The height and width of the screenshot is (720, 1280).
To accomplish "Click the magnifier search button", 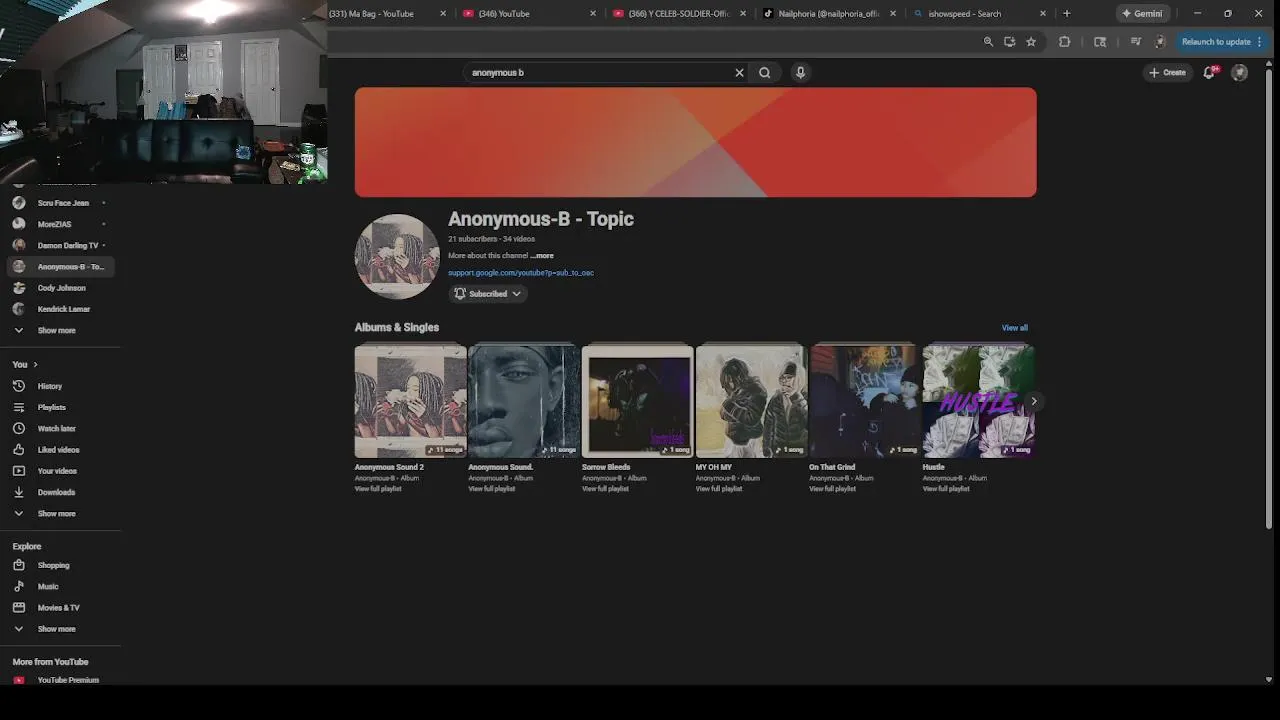I will pyautogui.click(x=764, y=72).
